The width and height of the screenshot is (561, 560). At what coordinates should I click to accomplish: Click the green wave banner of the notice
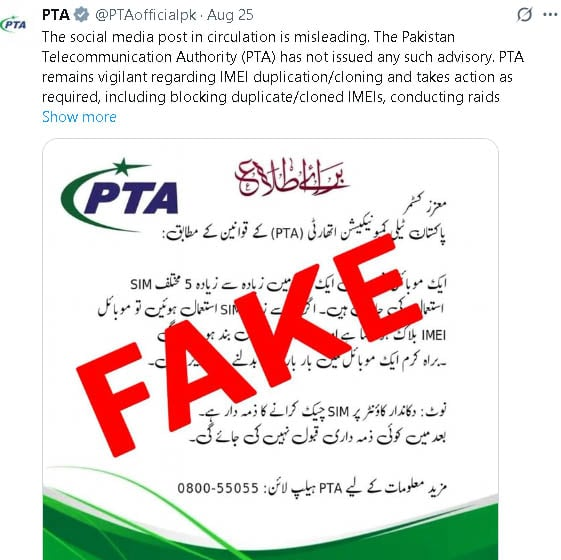coord(270,526)
